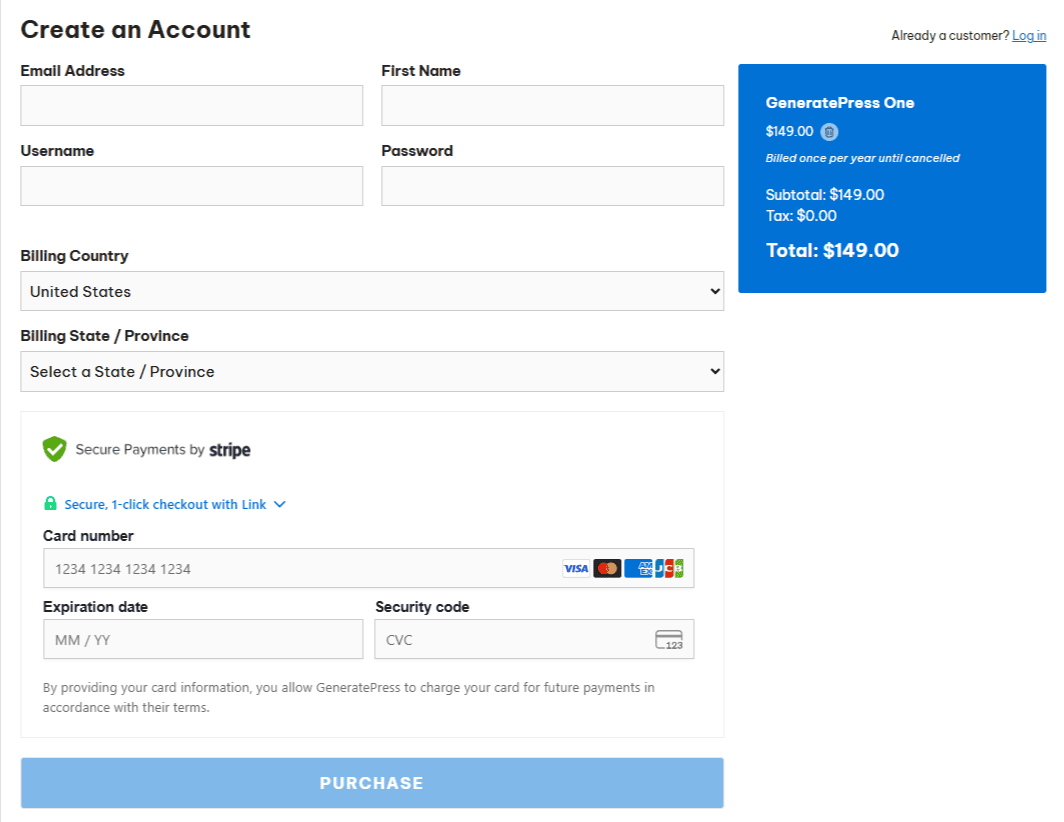
Task: Focus the Card number field
Action: coord(368,568)
